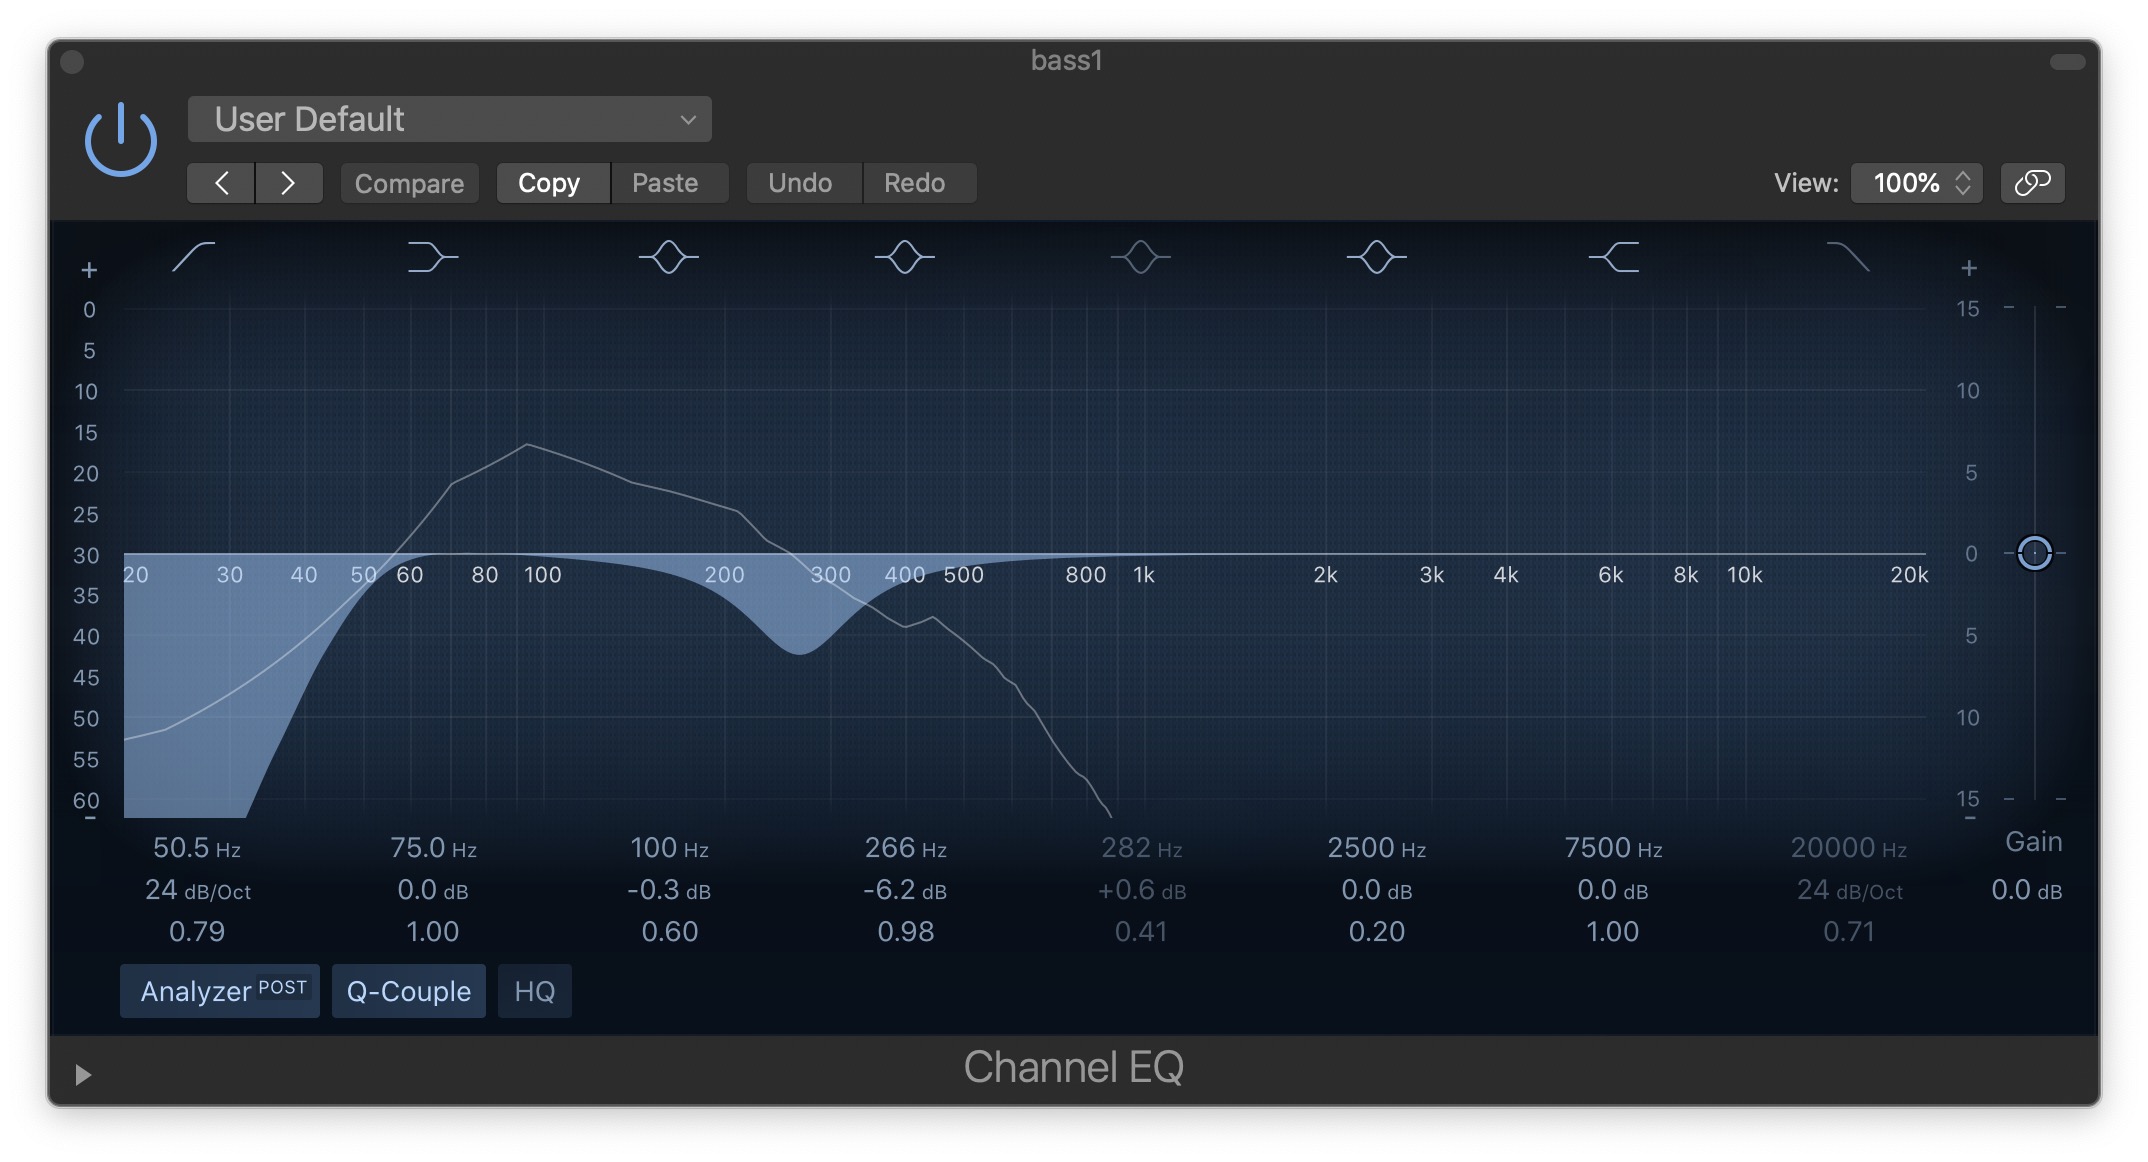
Task: Enable the low-pass filter band icon
Action: 1848,257
